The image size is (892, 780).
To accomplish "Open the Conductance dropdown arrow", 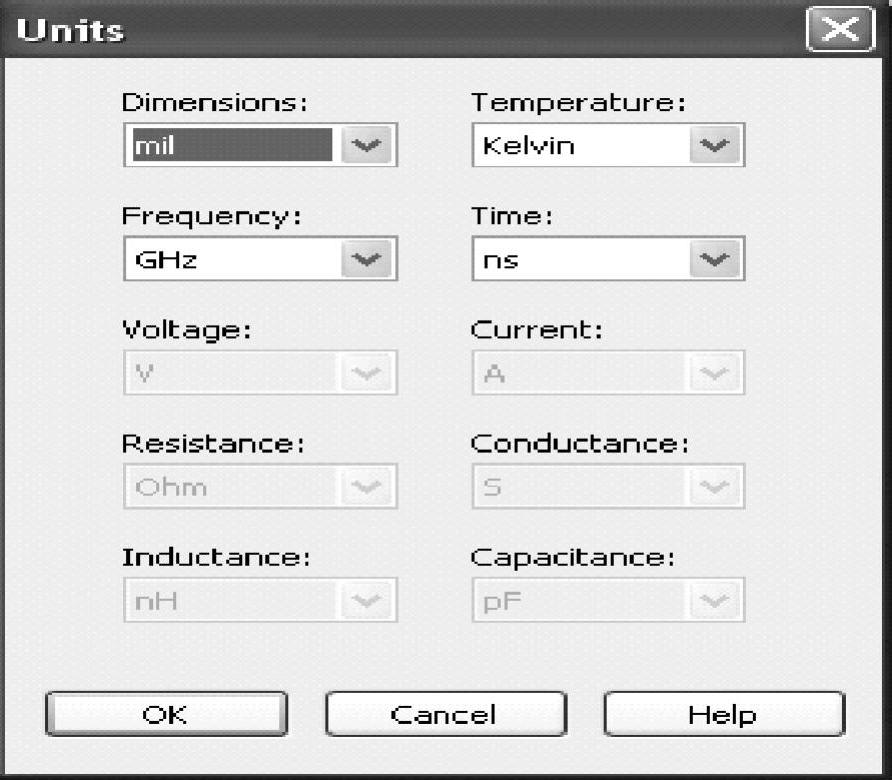I will pyautogui.click(x=716, y=487).
